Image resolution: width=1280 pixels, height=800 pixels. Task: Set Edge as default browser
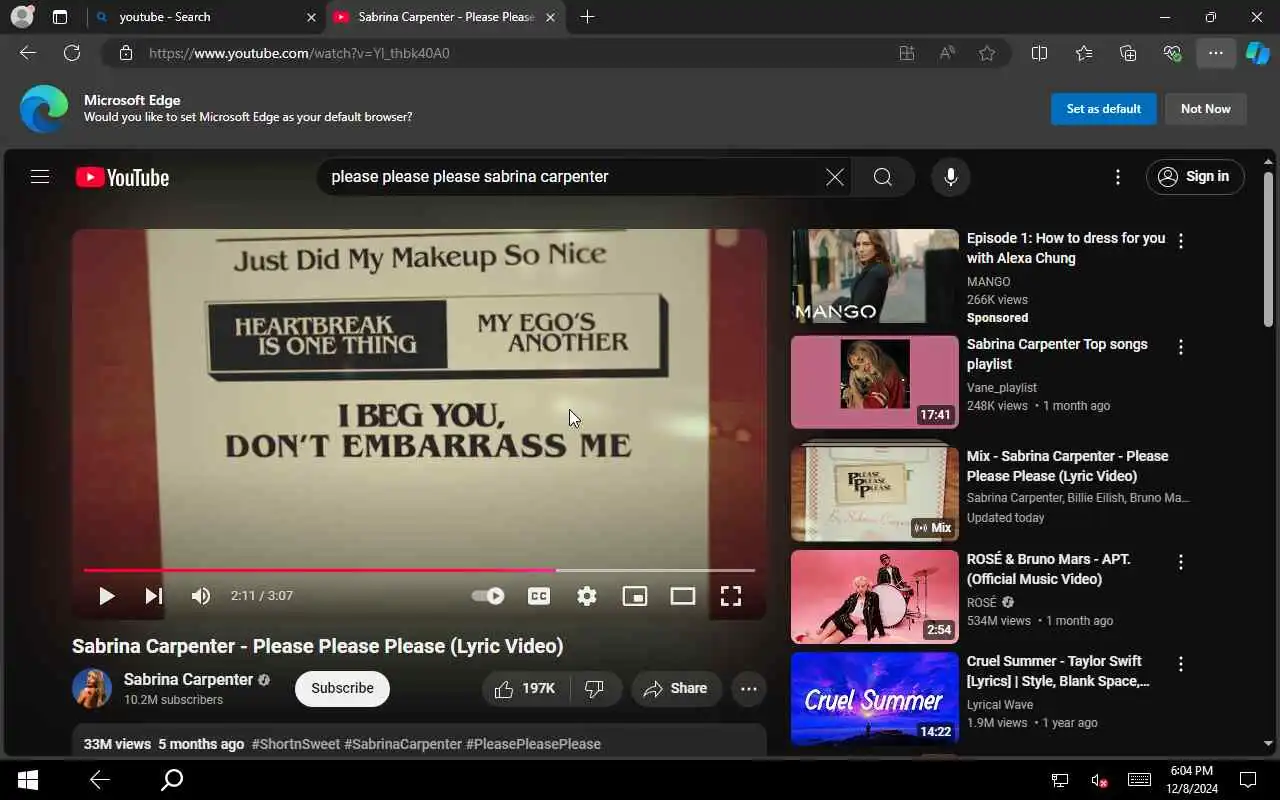click(x=1104, y=109)
